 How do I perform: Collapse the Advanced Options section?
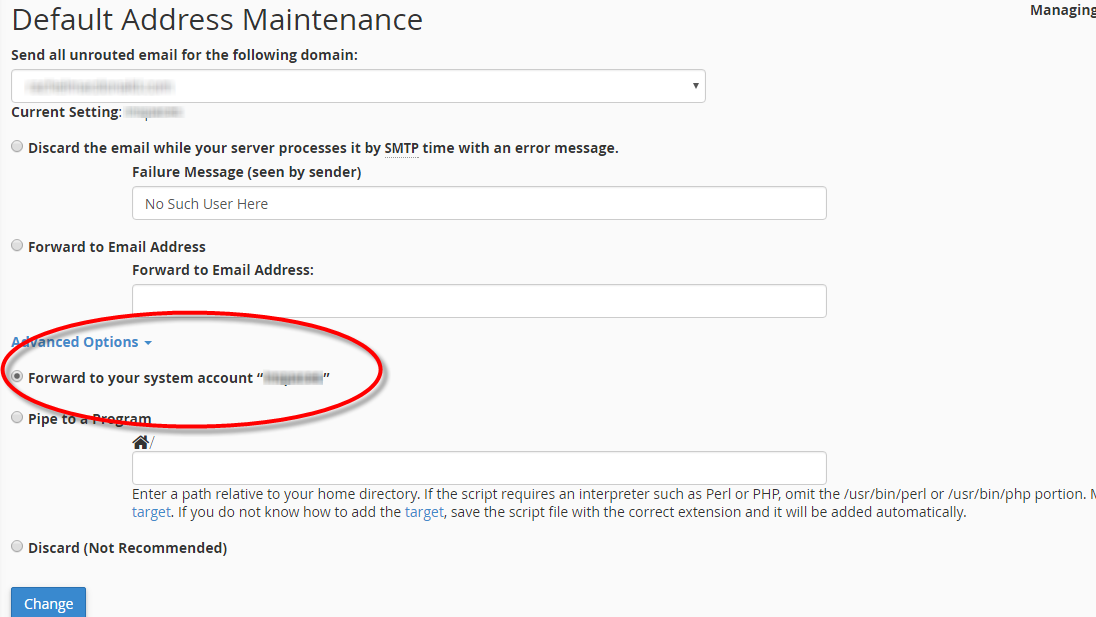81,342
